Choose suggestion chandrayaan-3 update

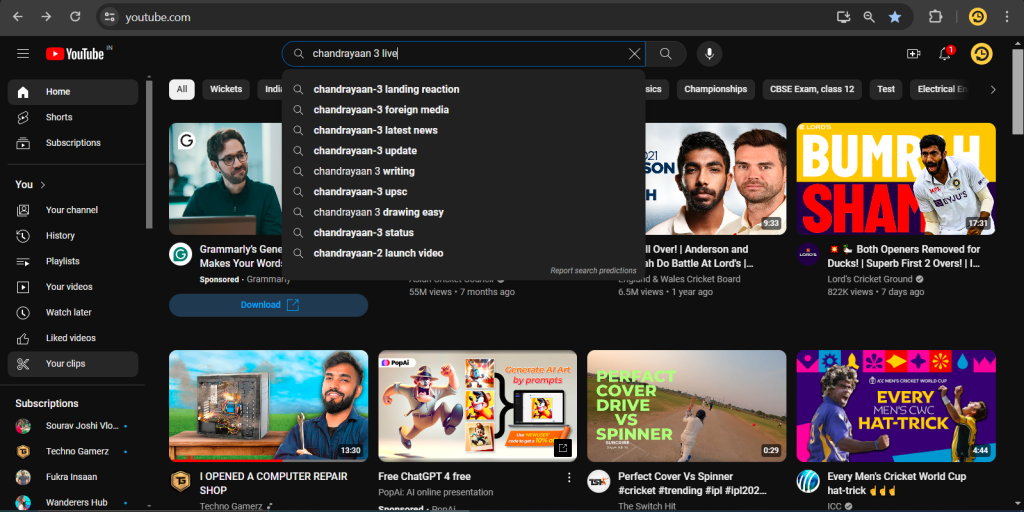[464, 151]
